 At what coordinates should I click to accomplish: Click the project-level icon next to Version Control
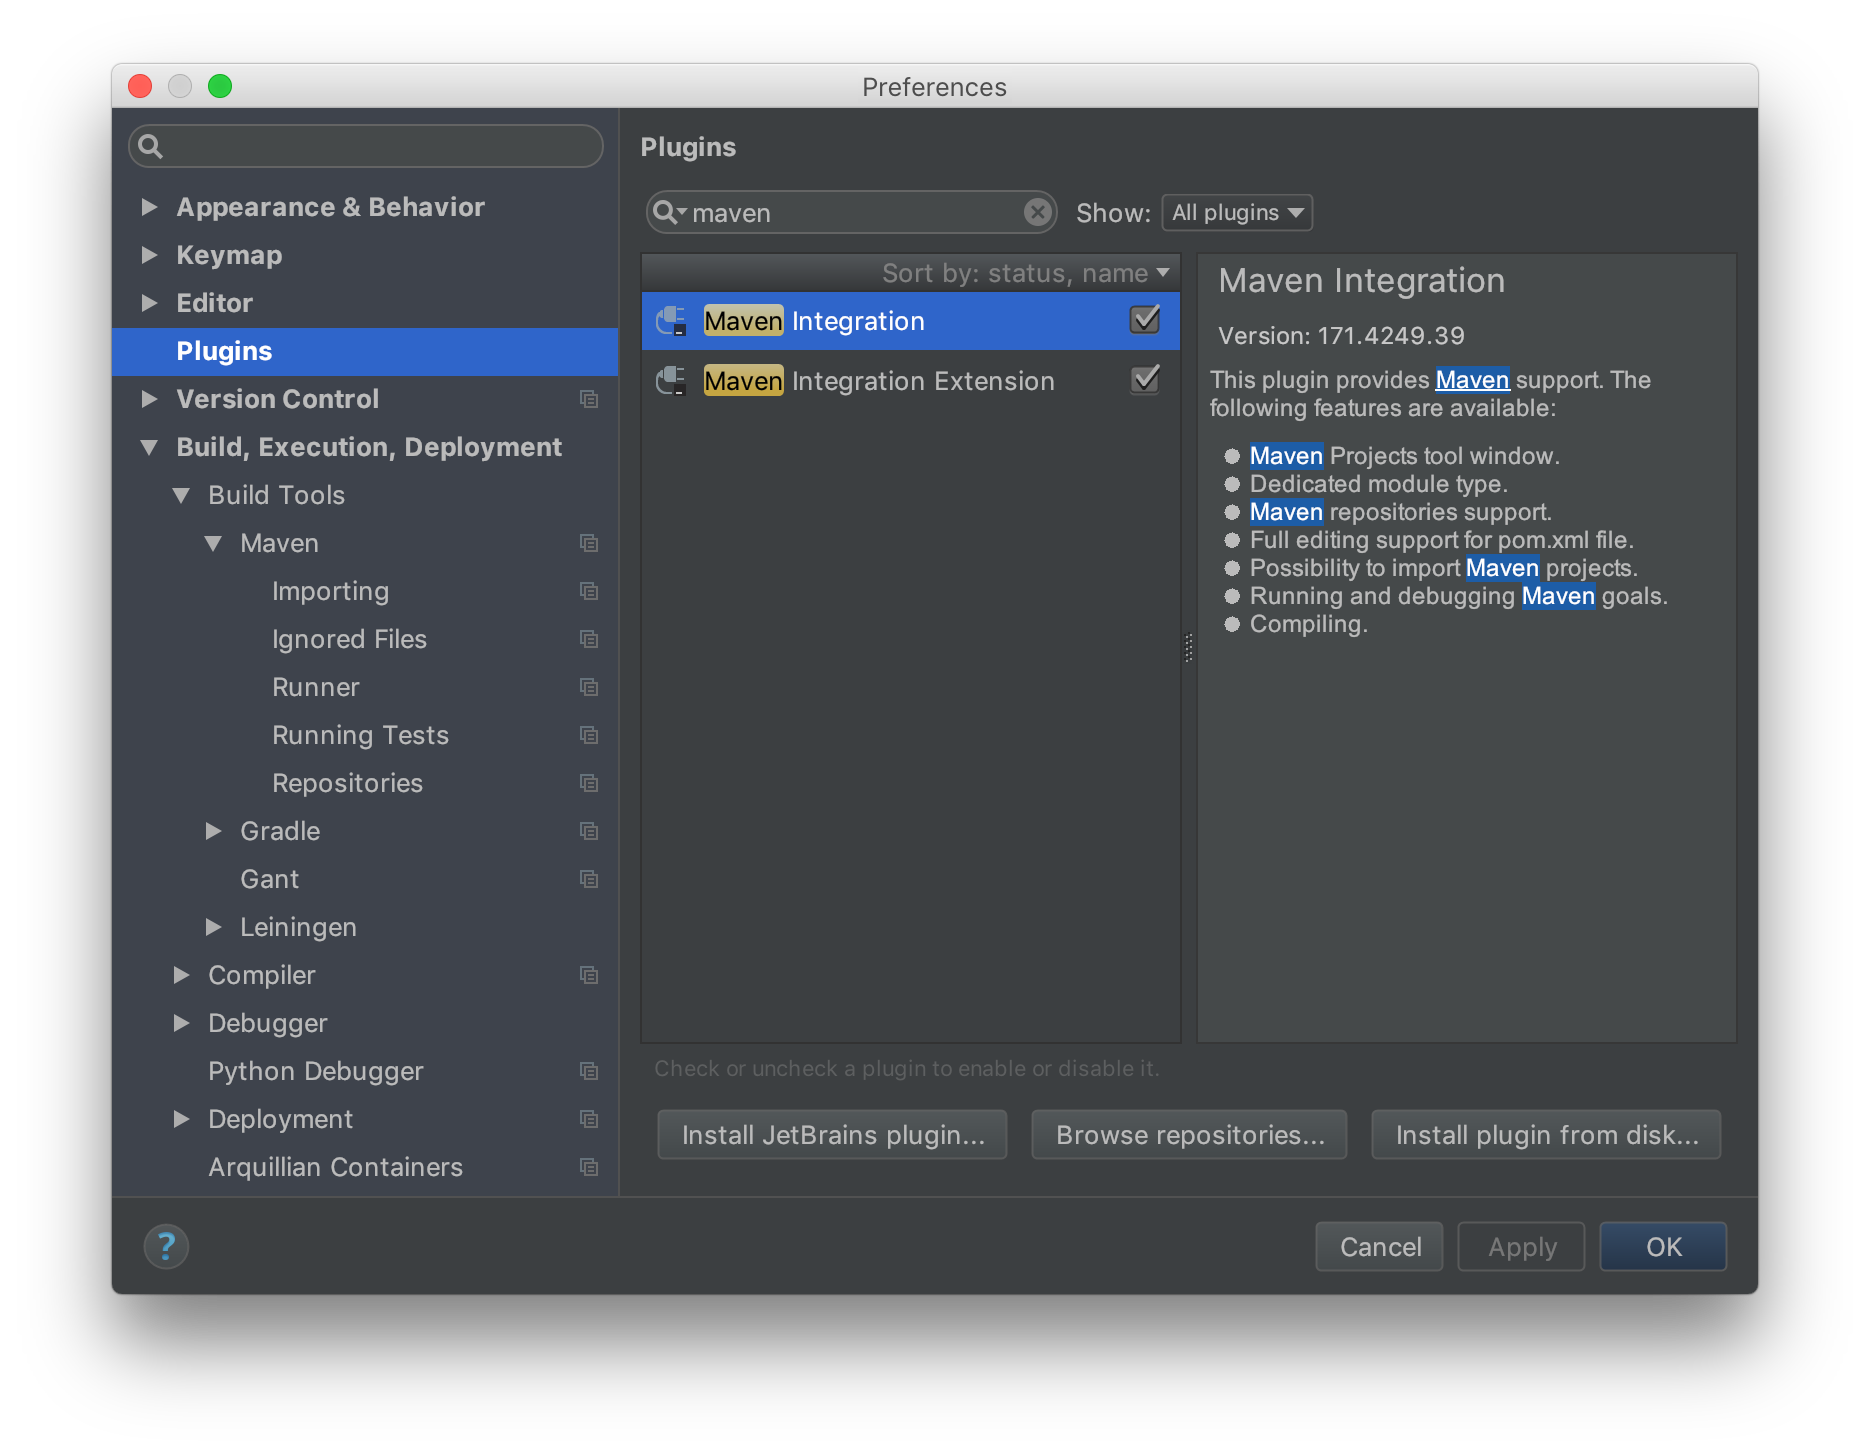[x=589, y=399]
